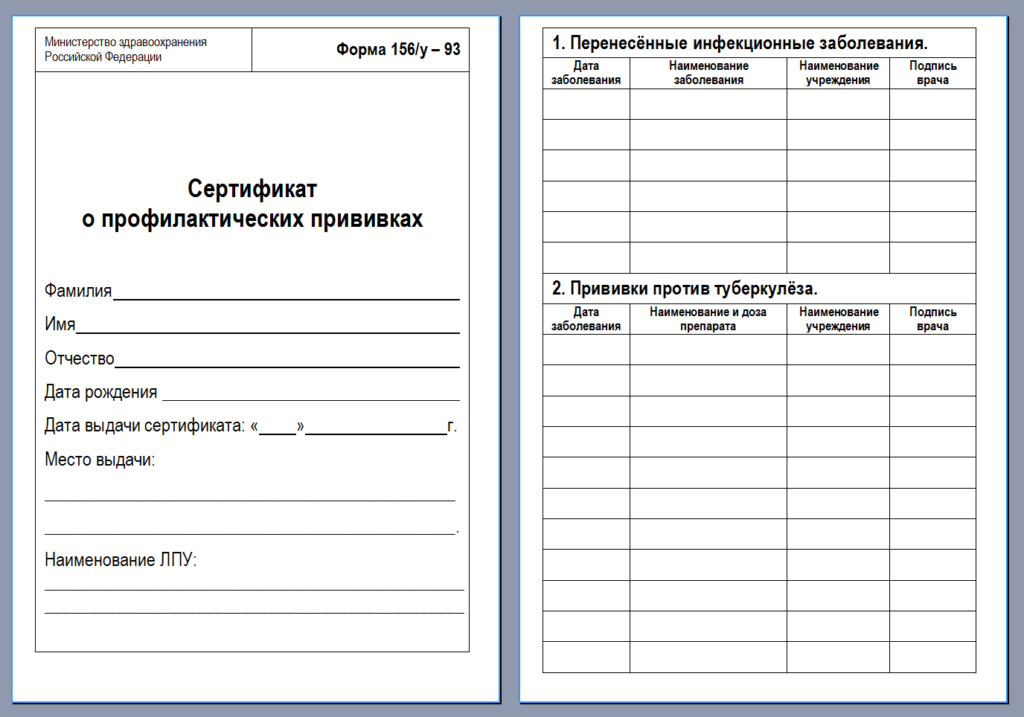This screenshot has width=1024, height=717.
Task: Click heading 2. Прививки против туберкулёза
Action: [x=685, y=289]
